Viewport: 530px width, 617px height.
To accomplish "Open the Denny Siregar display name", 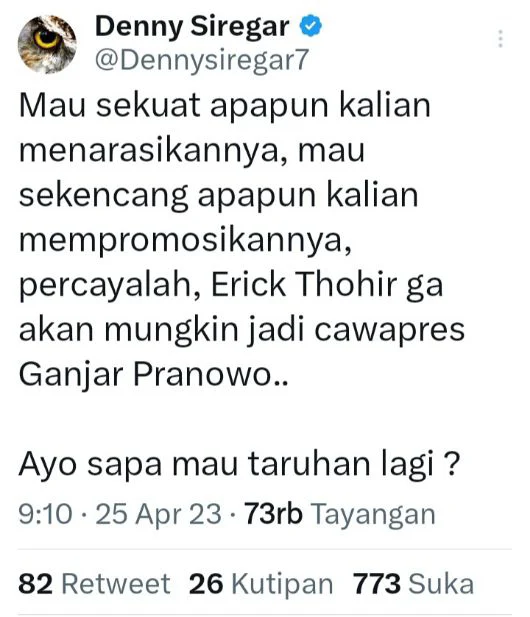I will click(192, 26).
